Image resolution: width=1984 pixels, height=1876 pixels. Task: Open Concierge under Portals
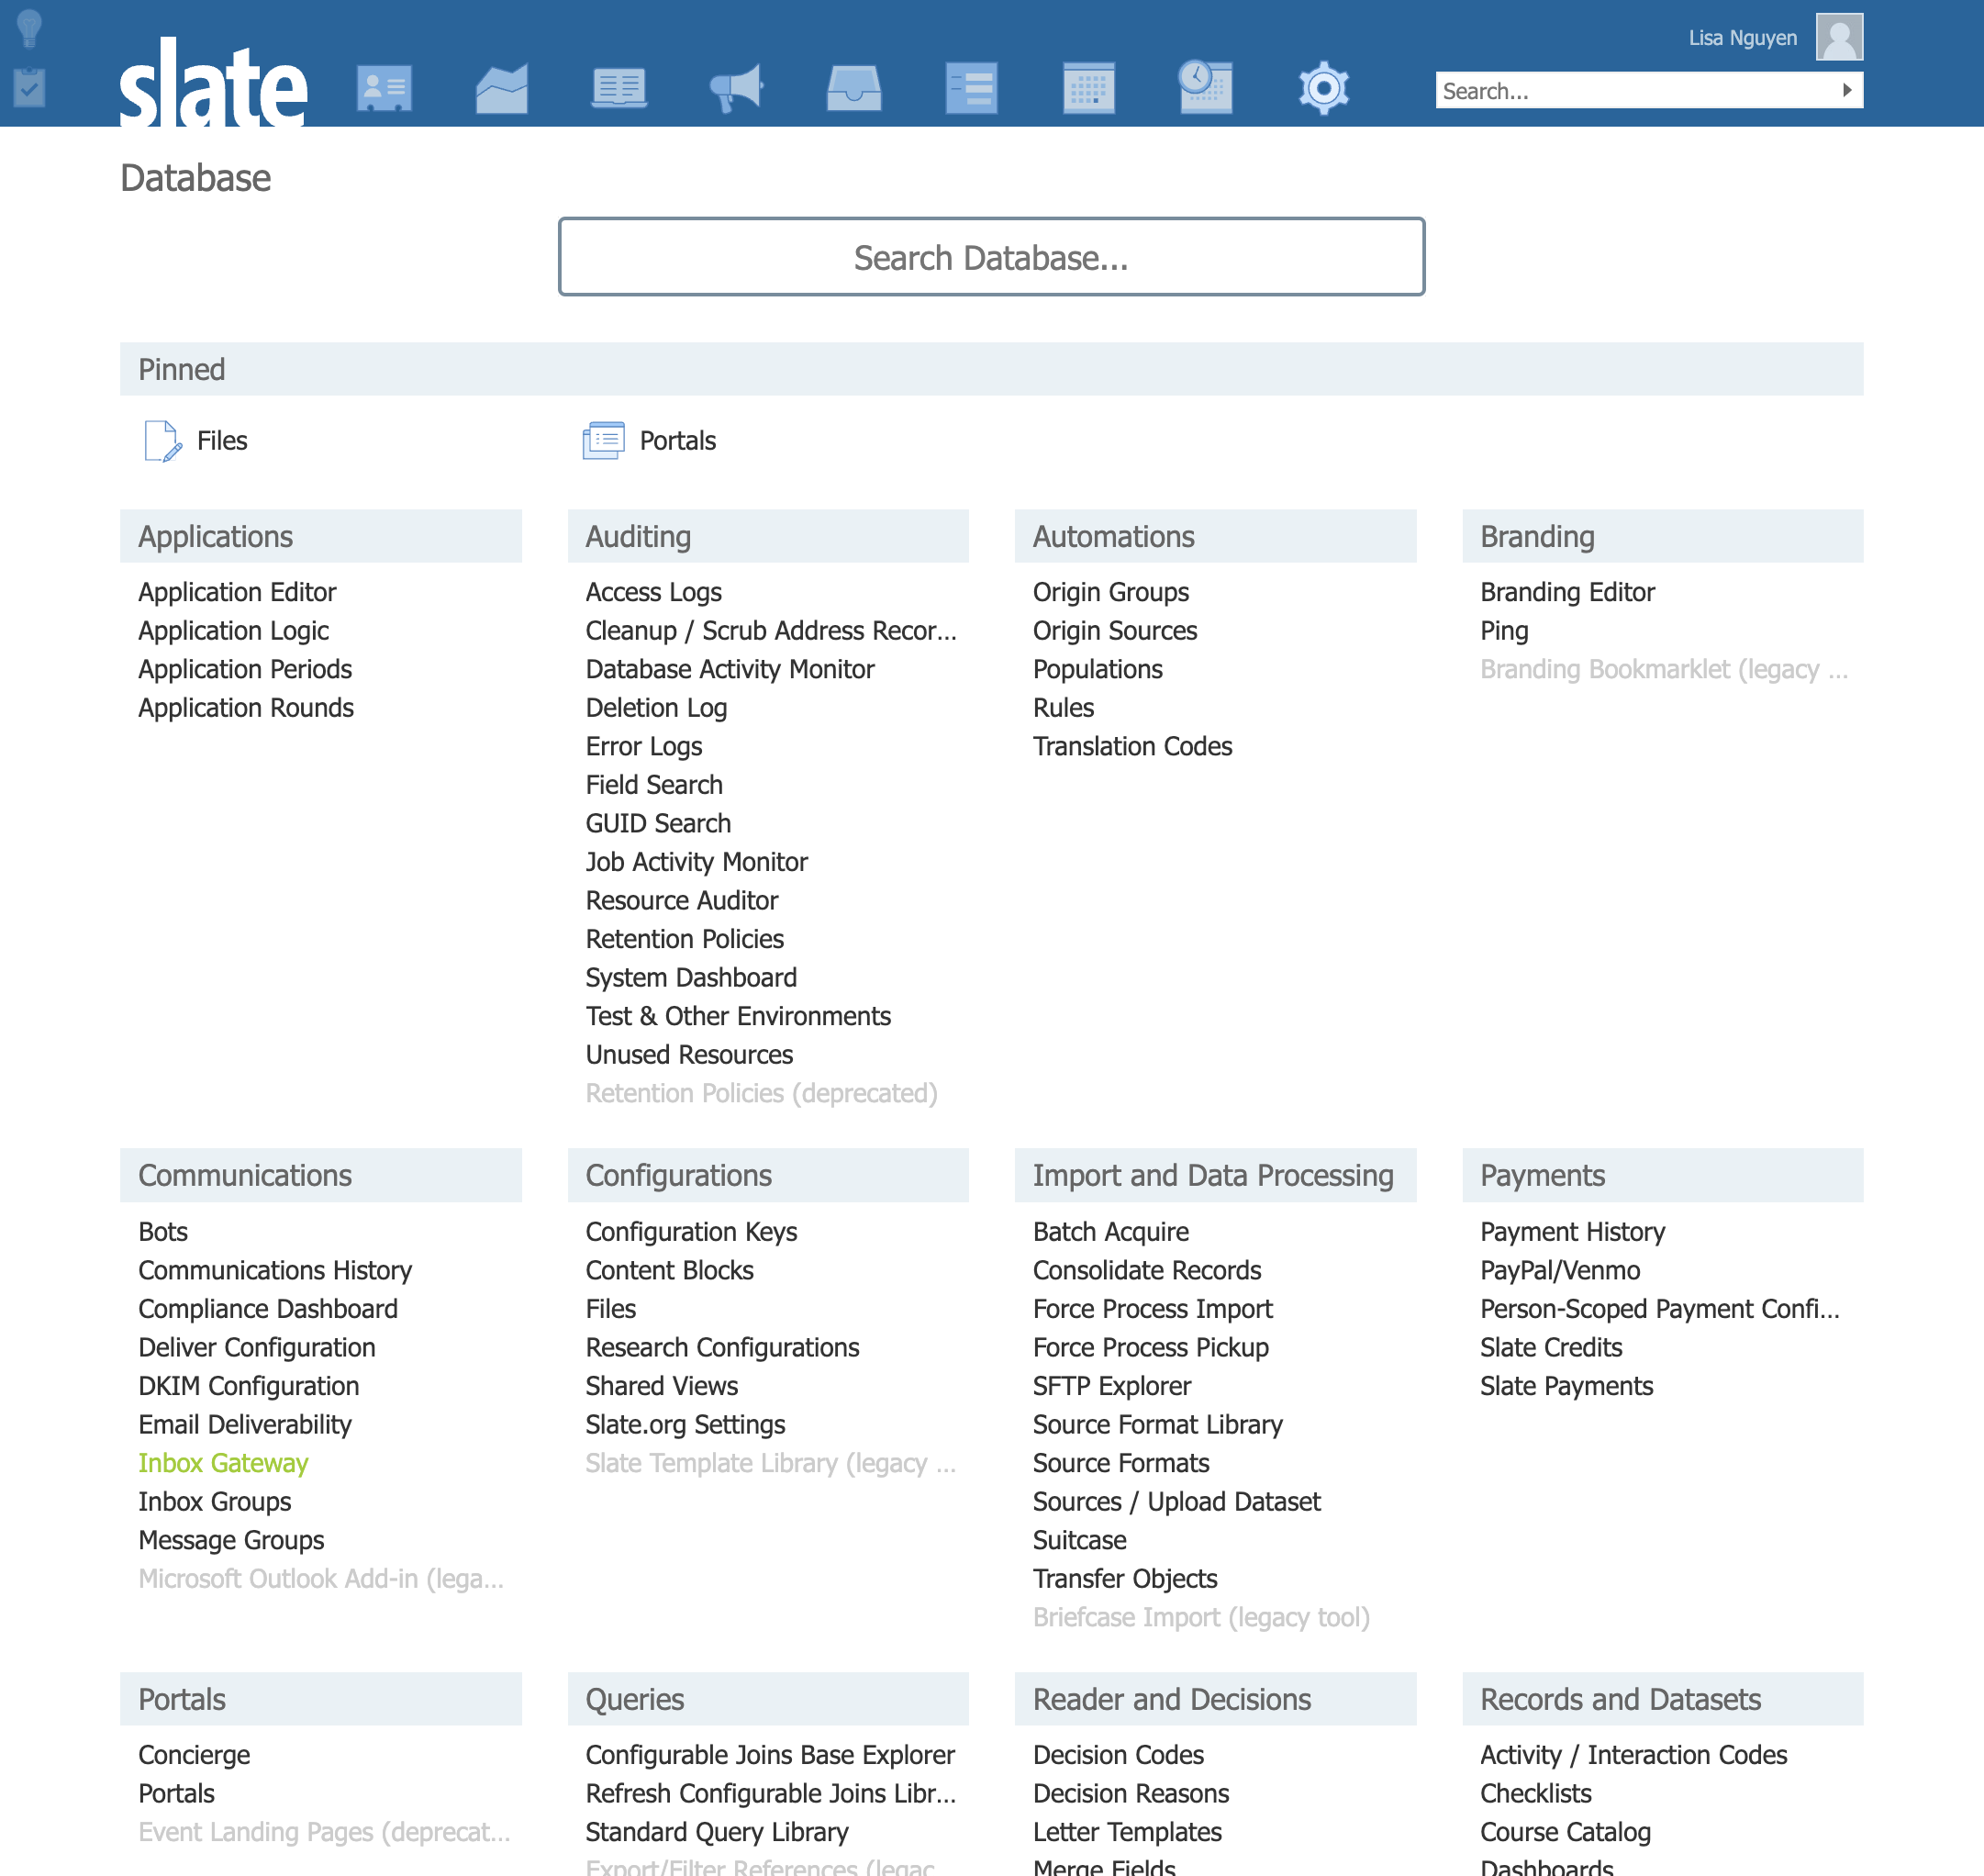194,1755
